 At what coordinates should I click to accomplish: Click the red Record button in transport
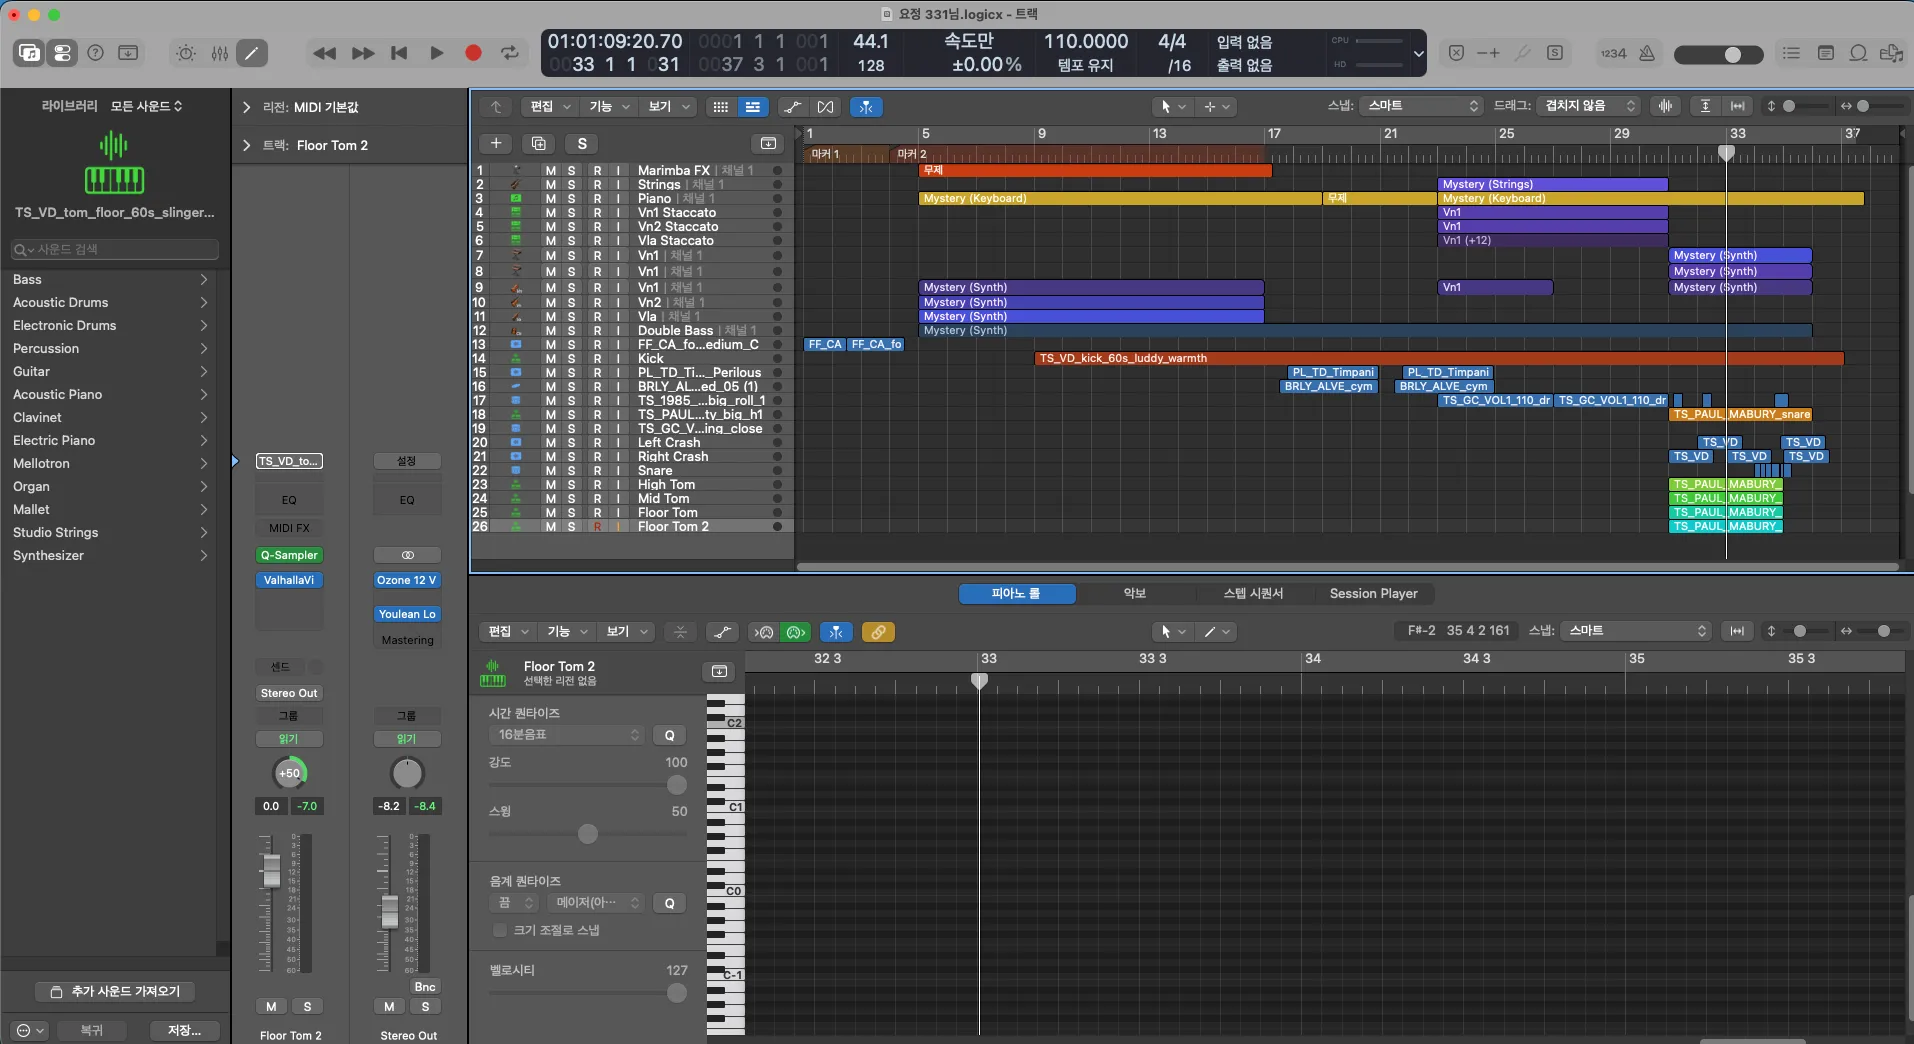pos(473,53)
